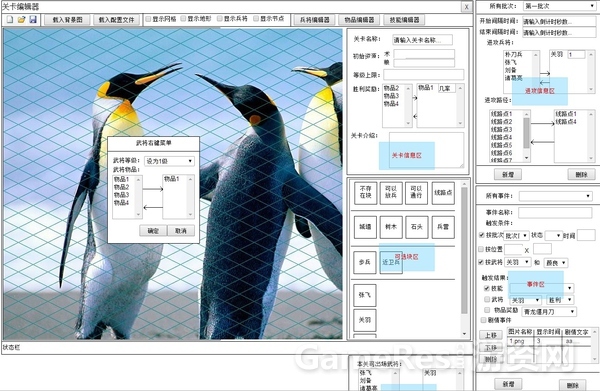Screen dimensions: 600x391
Task: Click the tile palette vertical scrollbar
Action: tap(464, 259)
